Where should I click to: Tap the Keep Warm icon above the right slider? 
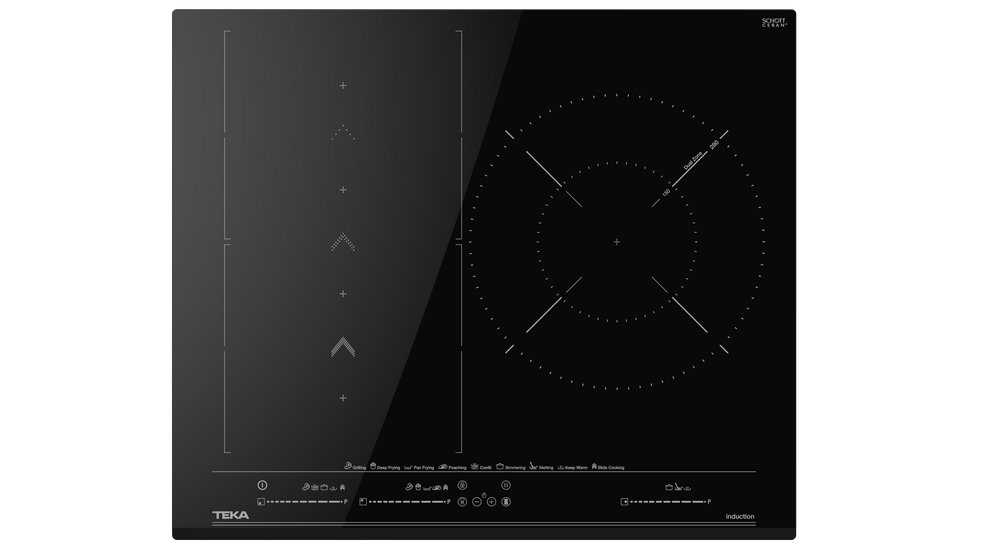tap(688, 488)
